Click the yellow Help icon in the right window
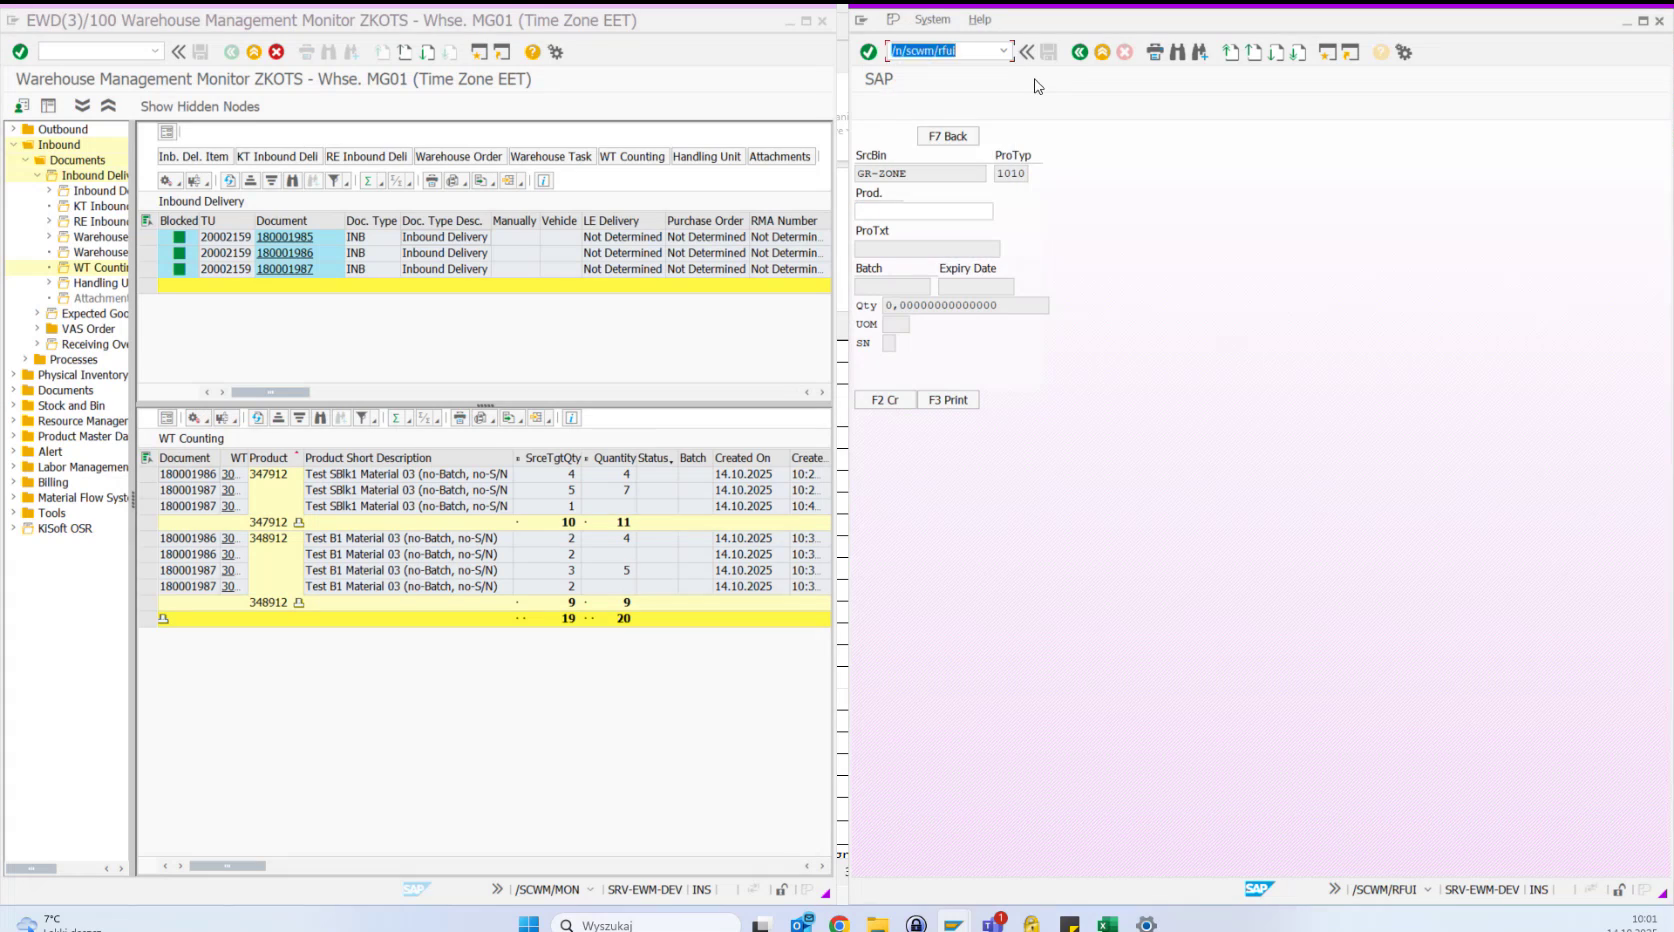This screenshot has height=932, width=1674. click(x=1379, y=52)
